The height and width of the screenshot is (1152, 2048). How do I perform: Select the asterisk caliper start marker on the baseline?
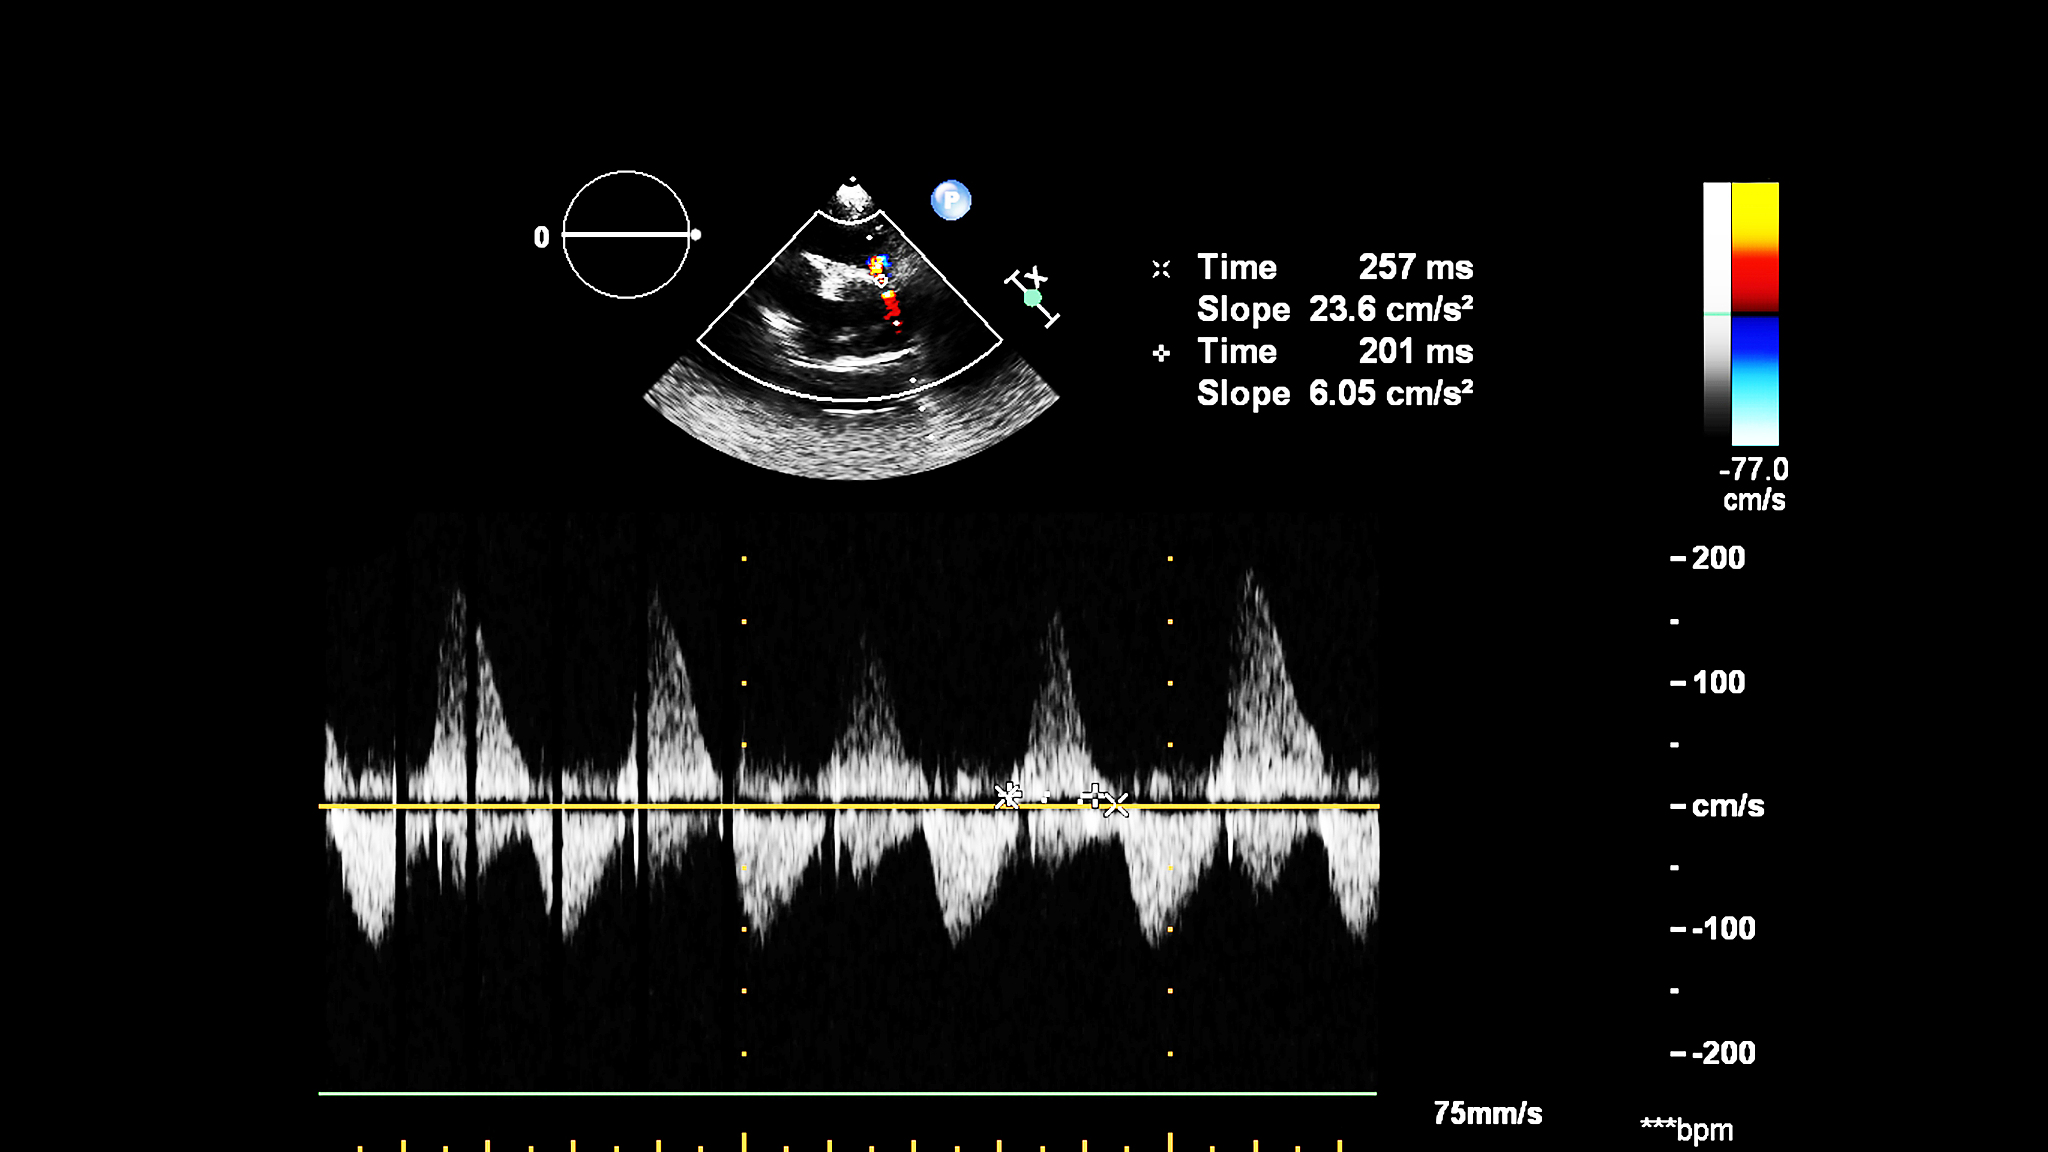point(1008,796)
